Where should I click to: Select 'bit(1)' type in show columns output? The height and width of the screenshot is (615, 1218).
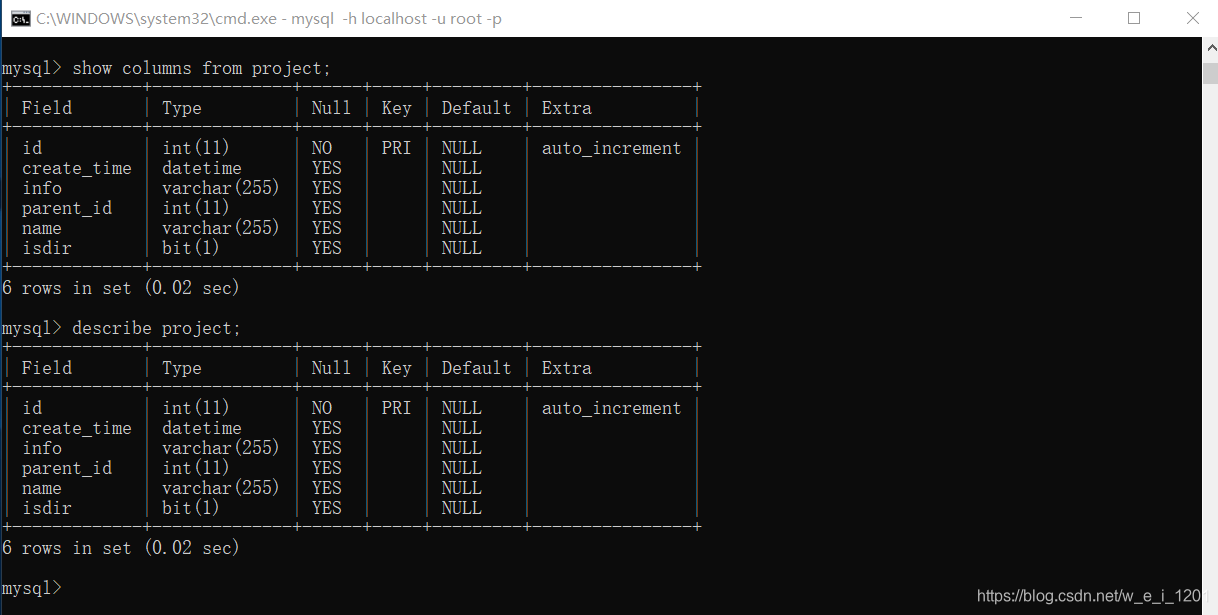[x=191, y=248]
